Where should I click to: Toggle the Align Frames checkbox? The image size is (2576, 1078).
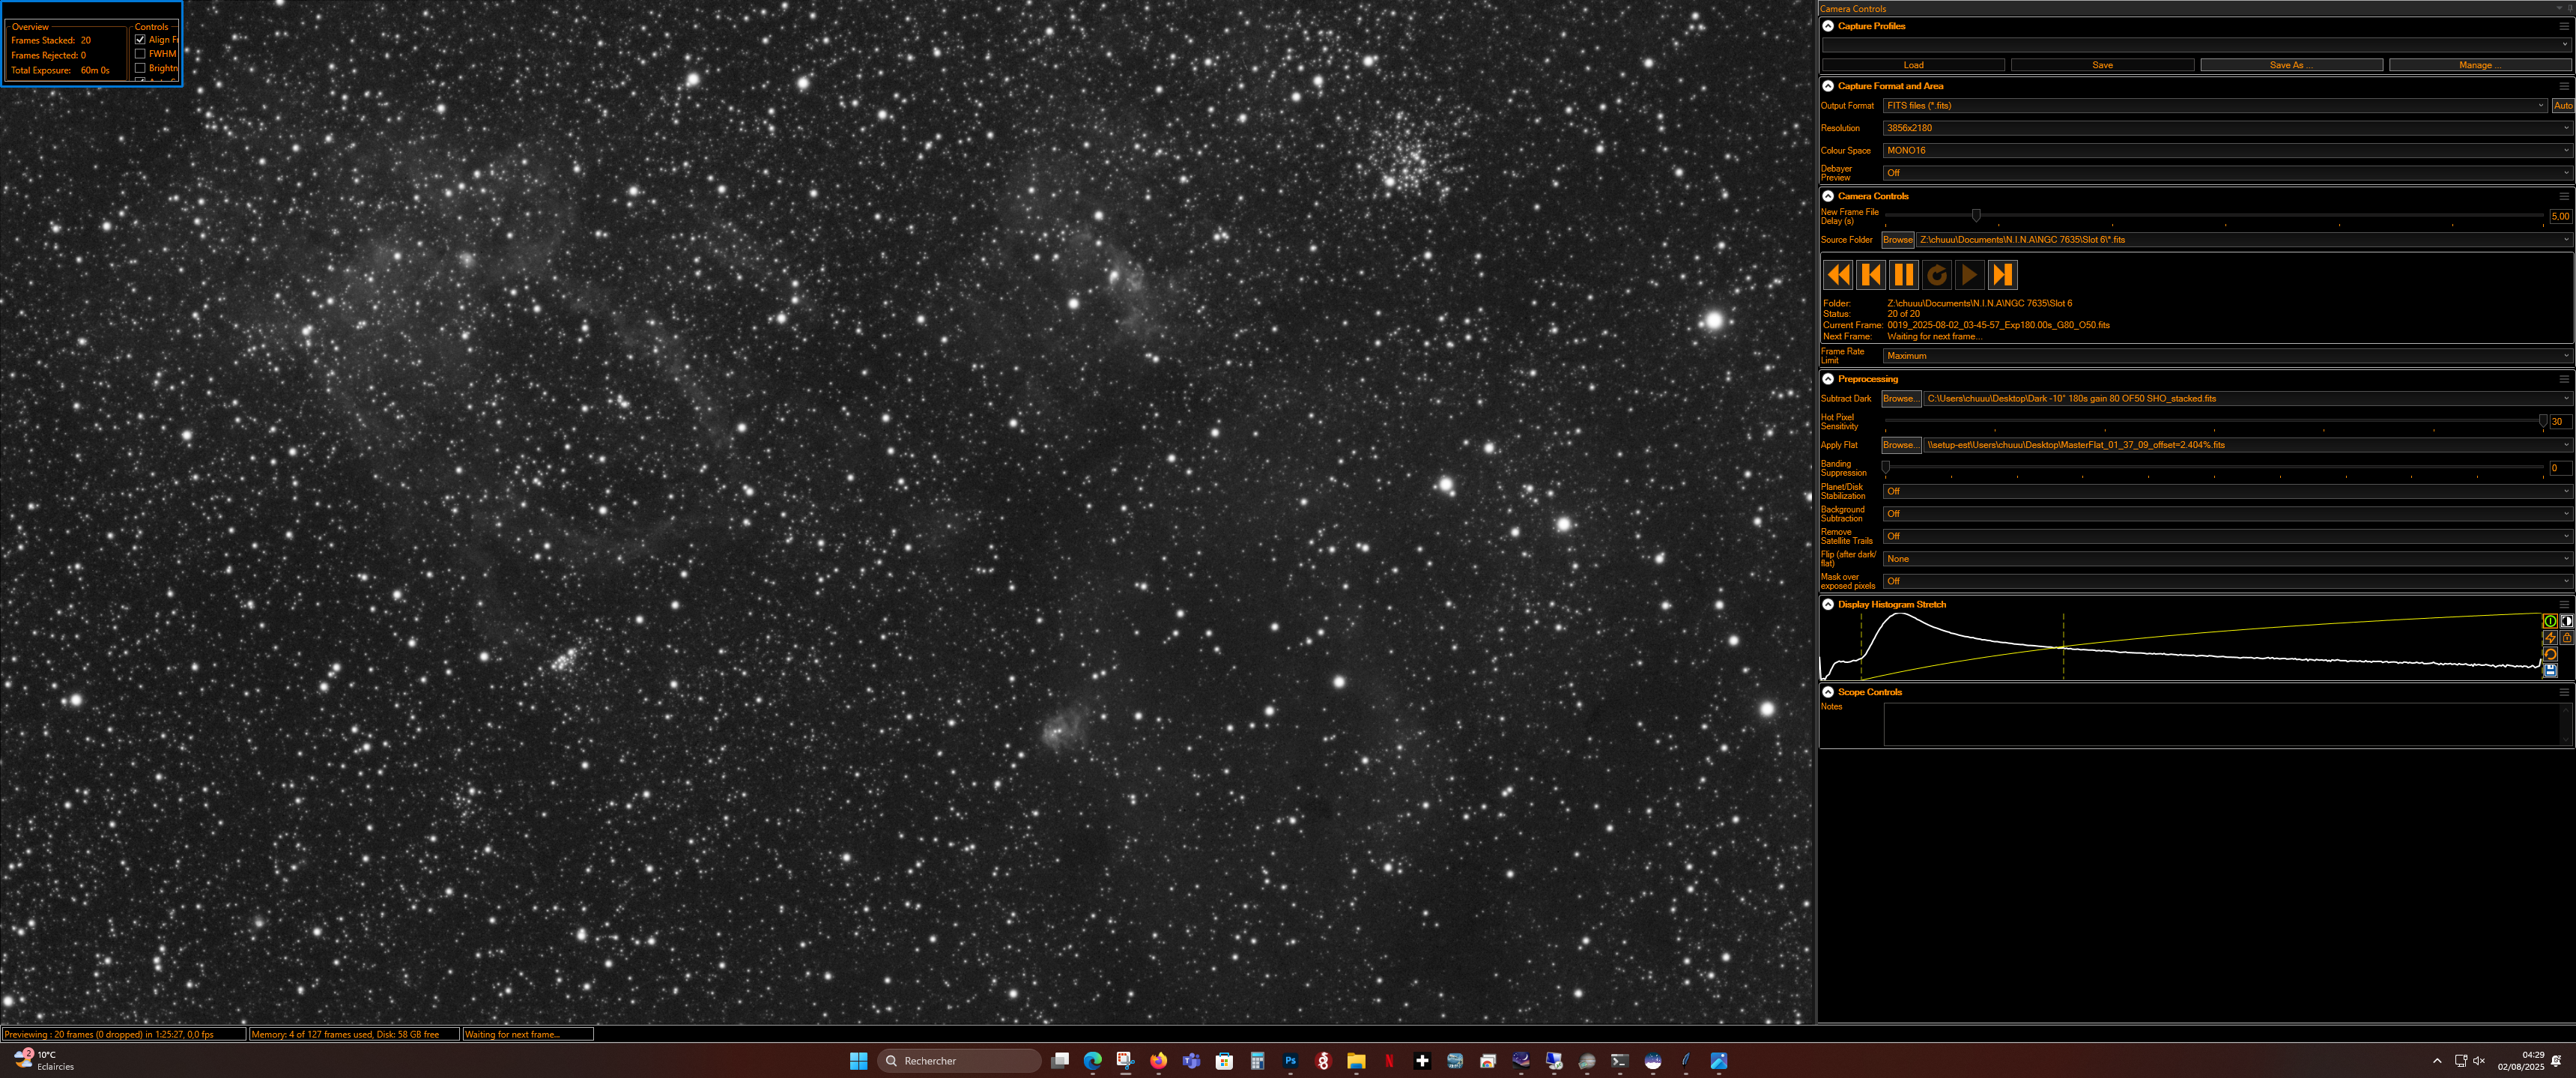click(140, 40)
